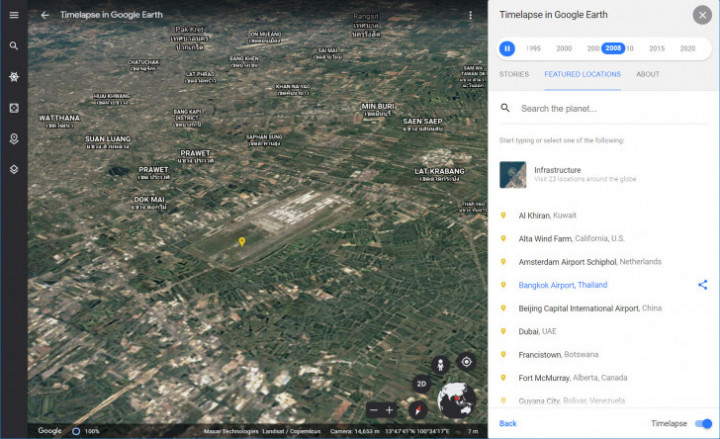The image size is (720, 439).
Task: Open the Infrastructure thumbnail
Action: click(513, 174)
